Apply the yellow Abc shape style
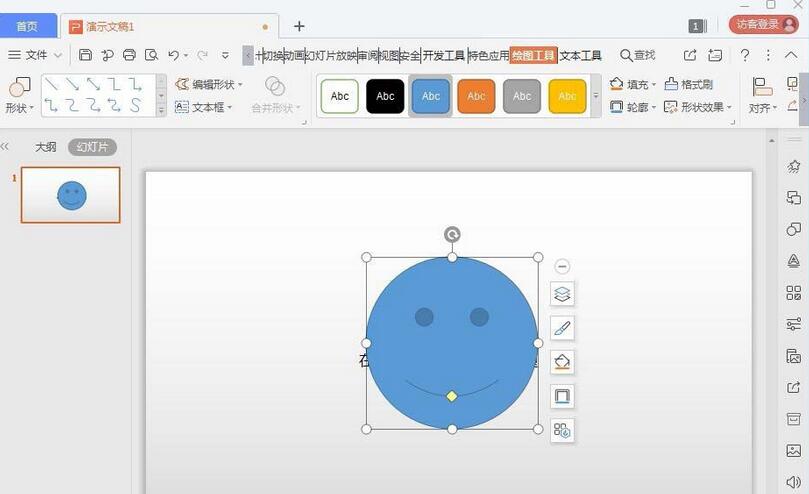This screenshot has width=809, height=494. coord(567,96)
